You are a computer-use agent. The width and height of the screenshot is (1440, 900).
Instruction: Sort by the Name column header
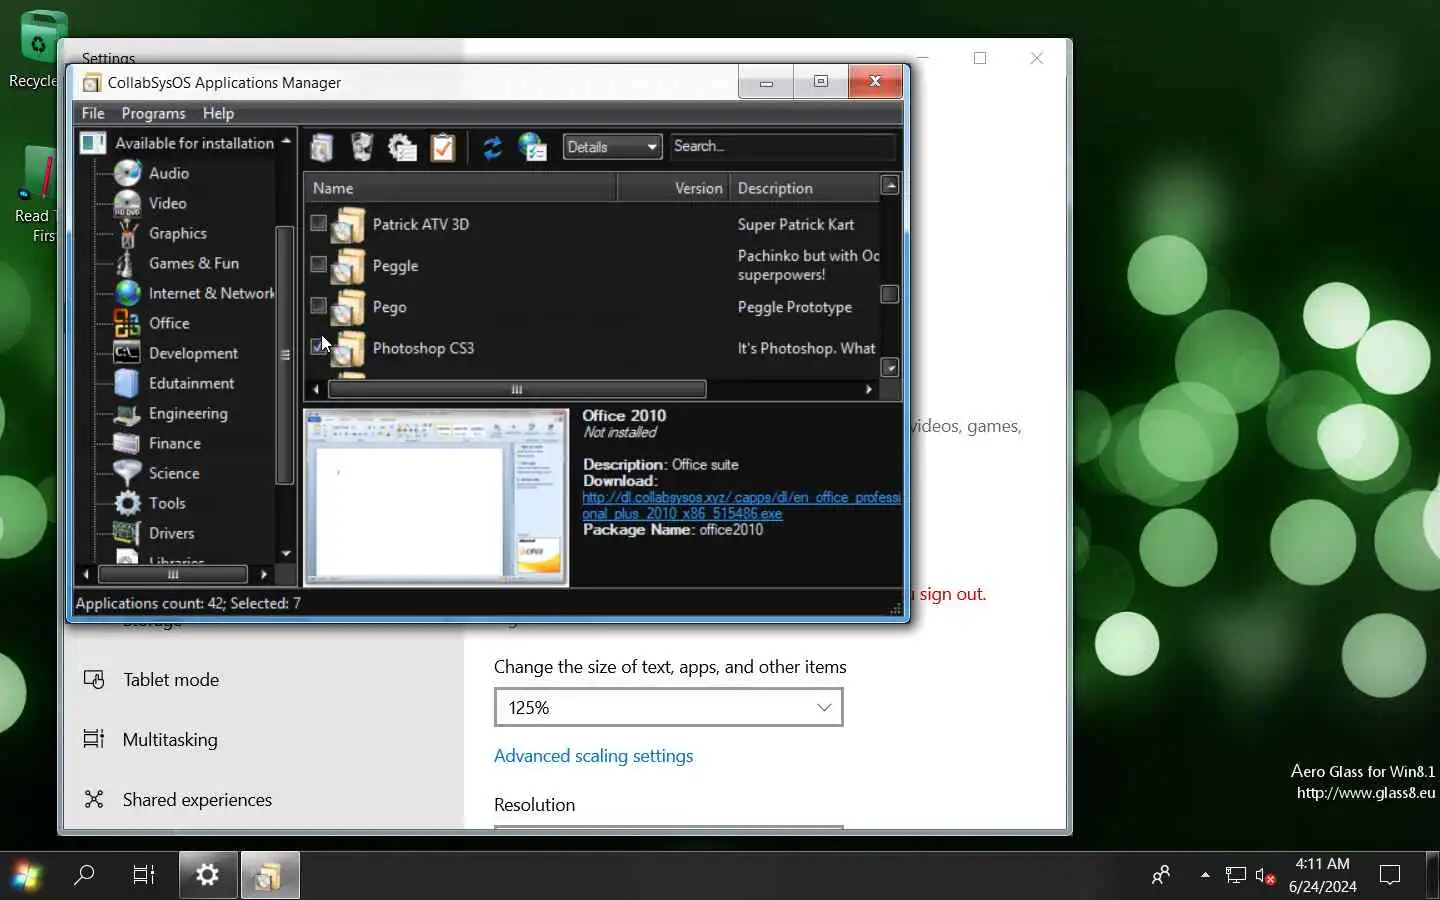[x=461, y=188]
